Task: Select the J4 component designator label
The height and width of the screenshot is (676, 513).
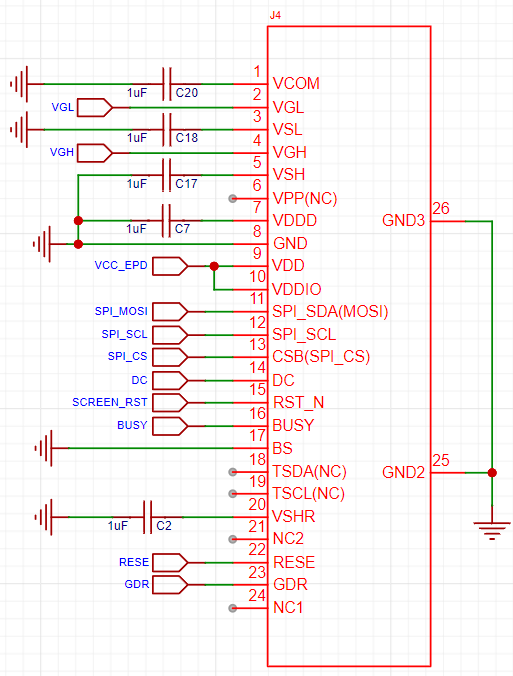Action: 275,16
